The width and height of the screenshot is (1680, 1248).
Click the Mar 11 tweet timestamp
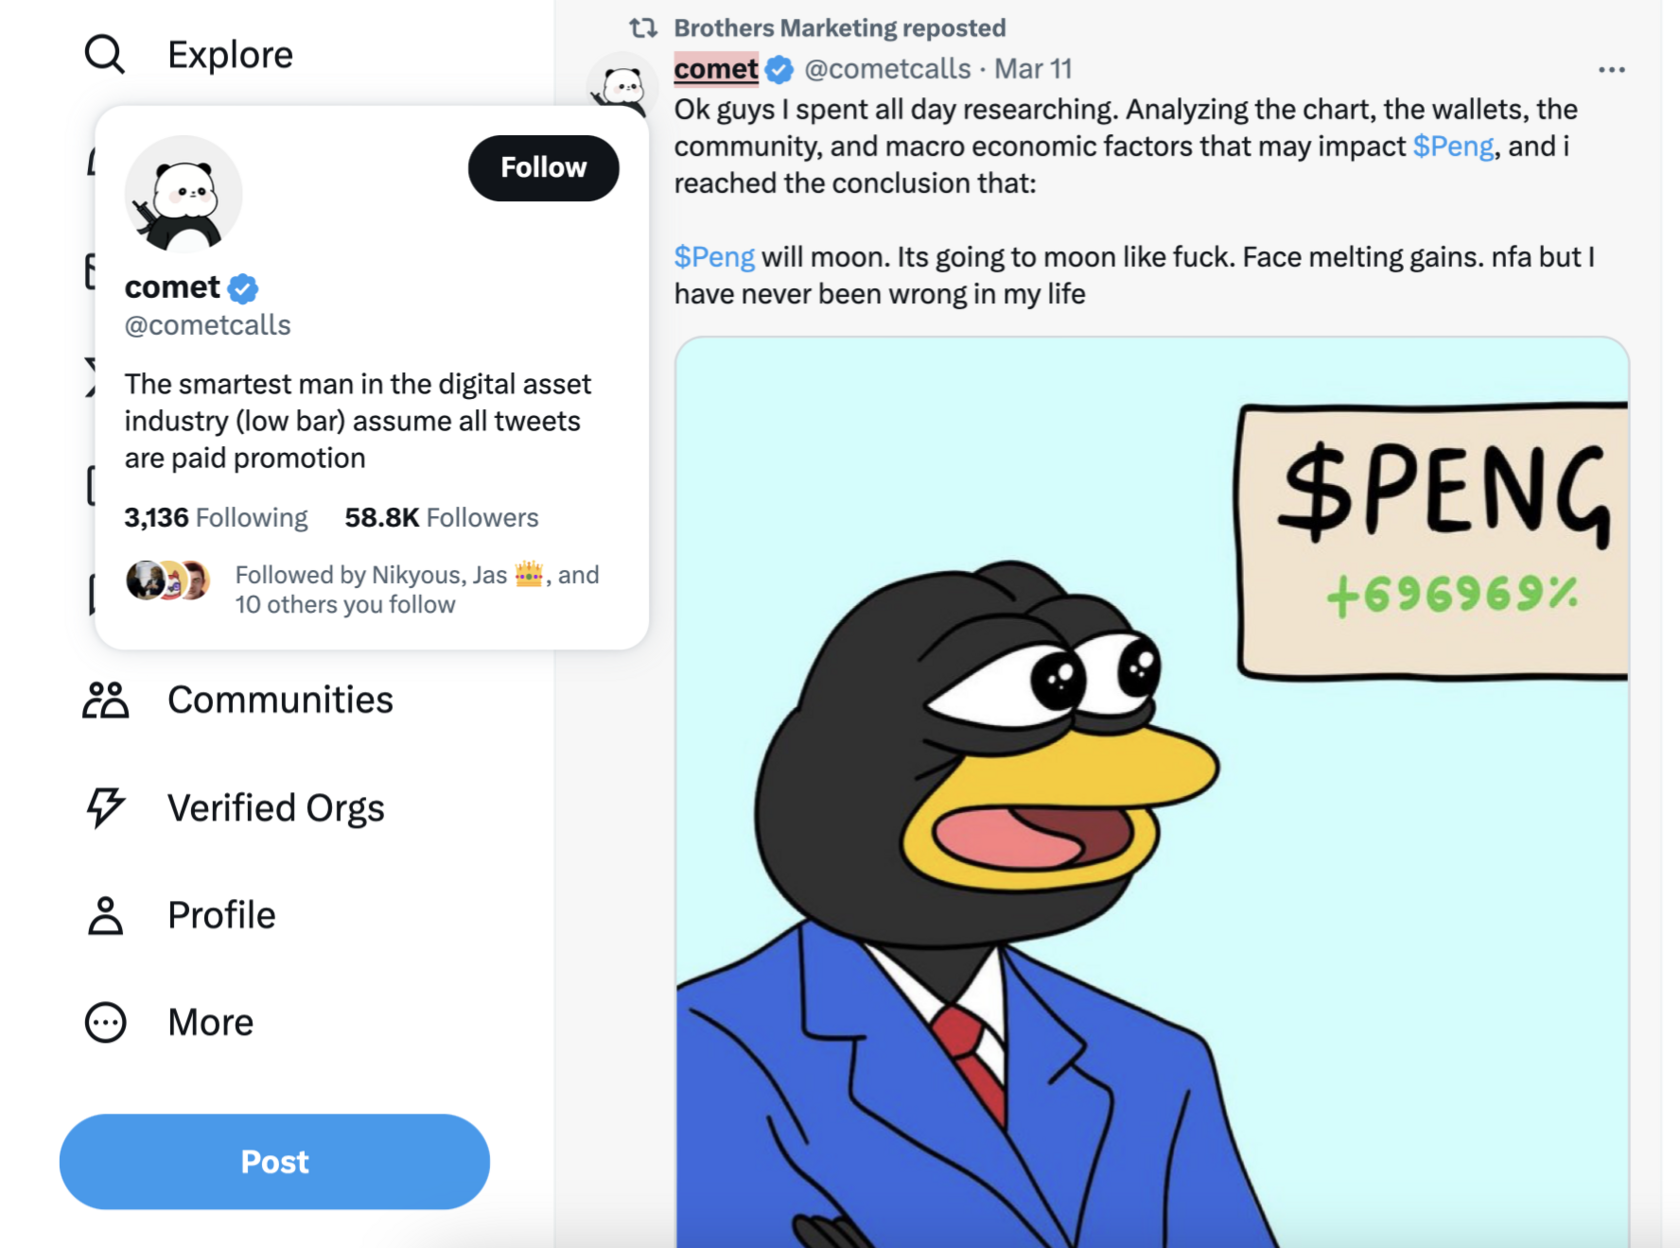(x=1033, y=69)
